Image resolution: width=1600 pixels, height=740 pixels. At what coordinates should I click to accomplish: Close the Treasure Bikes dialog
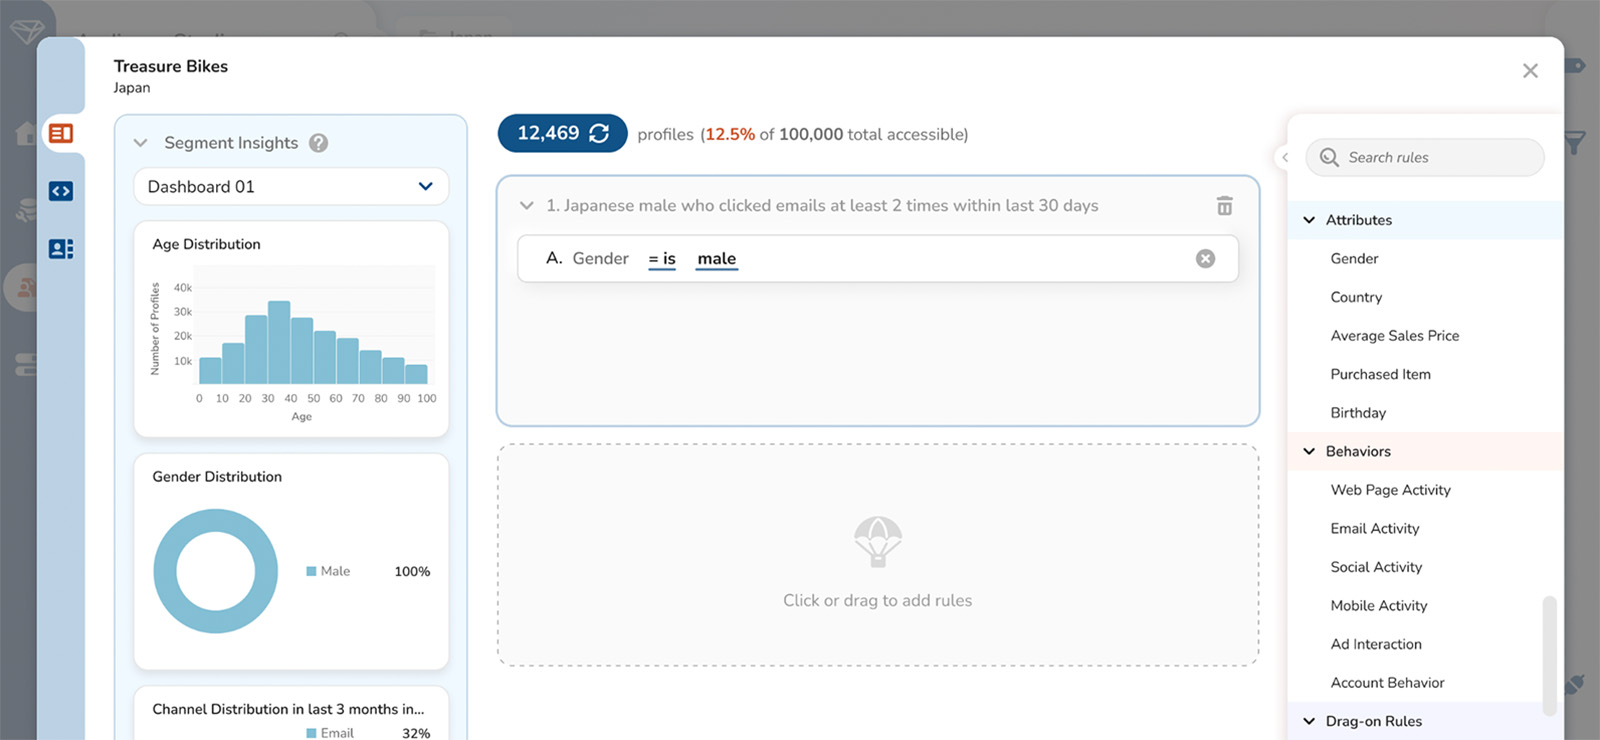coord(1530,71)
